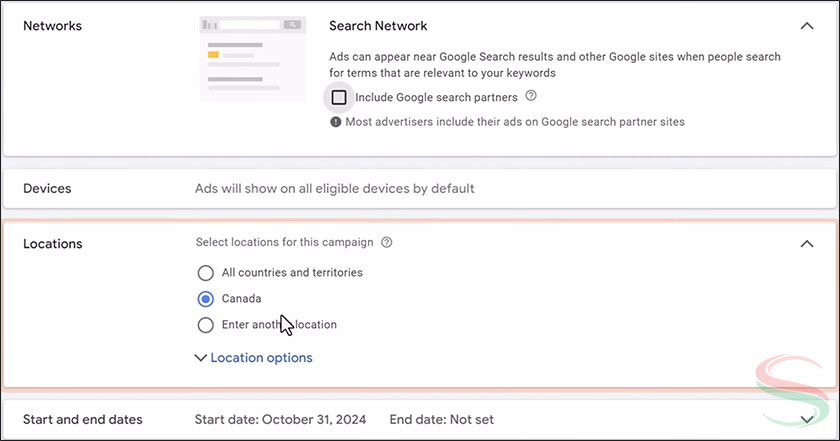Select All countries and territories radio
Screen dimensions: 840x441
pos(205,272)
